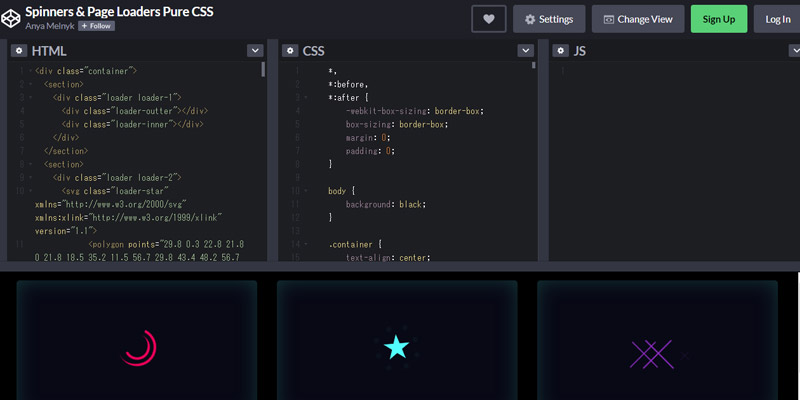The height and width of the screenshot is (400, 800).
Task: Open HTML editor settings gear
Action: point(18,50)
